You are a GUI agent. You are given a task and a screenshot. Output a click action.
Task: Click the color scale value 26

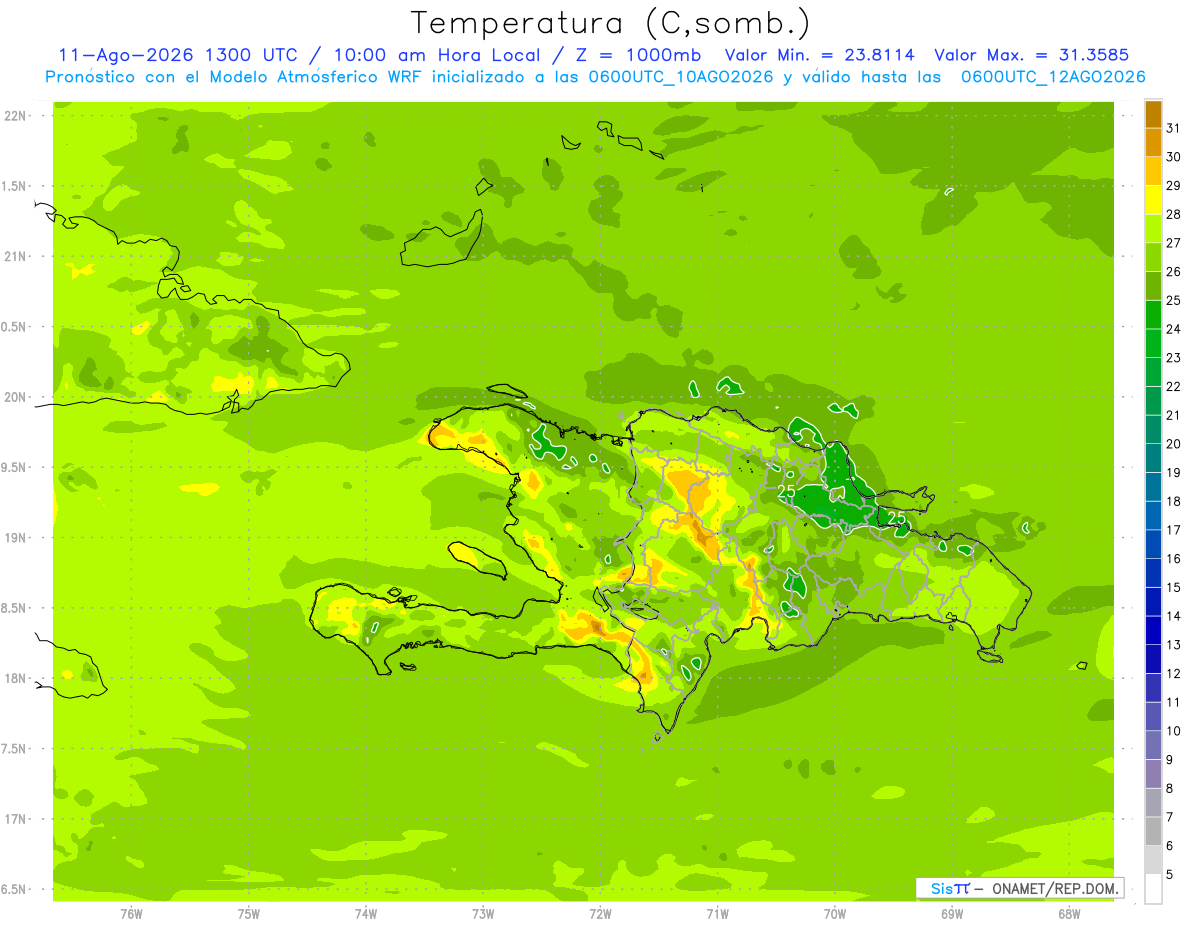(1173, 272)
